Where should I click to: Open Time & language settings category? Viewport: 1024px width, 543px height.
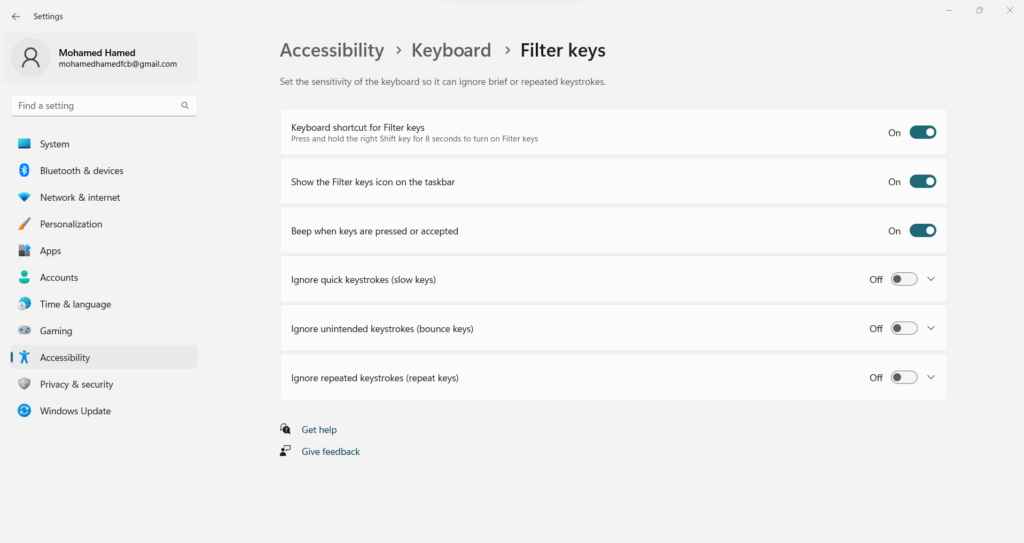(75, 304)
